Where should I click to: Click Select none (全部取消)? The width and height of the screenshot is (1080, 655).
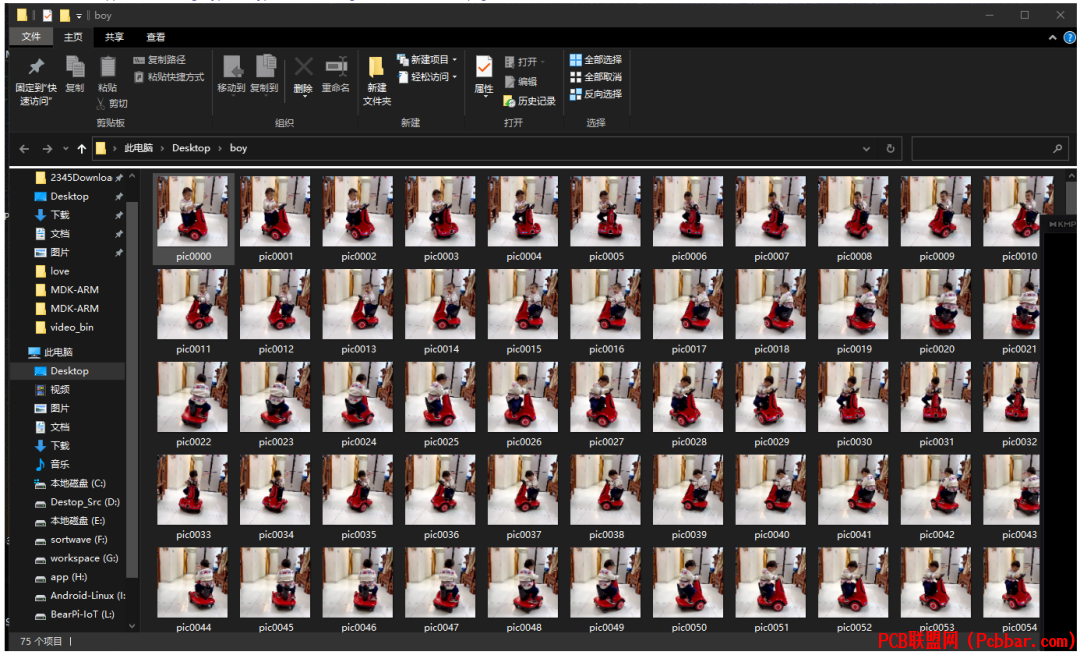tap(596, 77)
